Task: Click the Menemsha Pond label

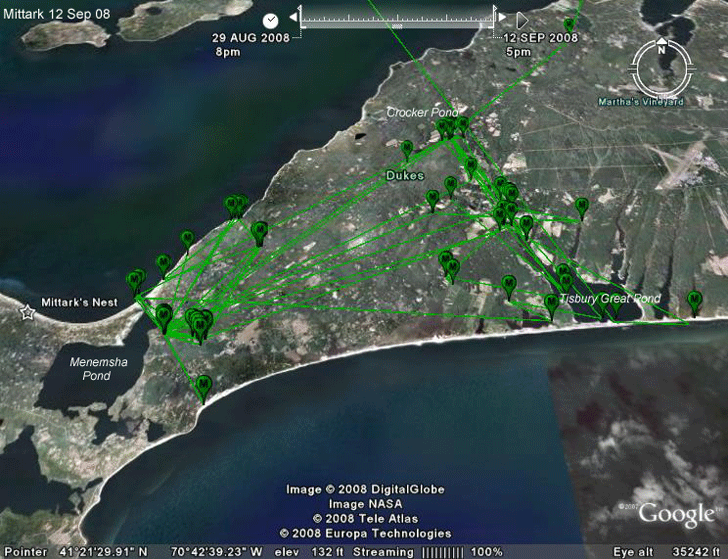Action: (98, 369)
